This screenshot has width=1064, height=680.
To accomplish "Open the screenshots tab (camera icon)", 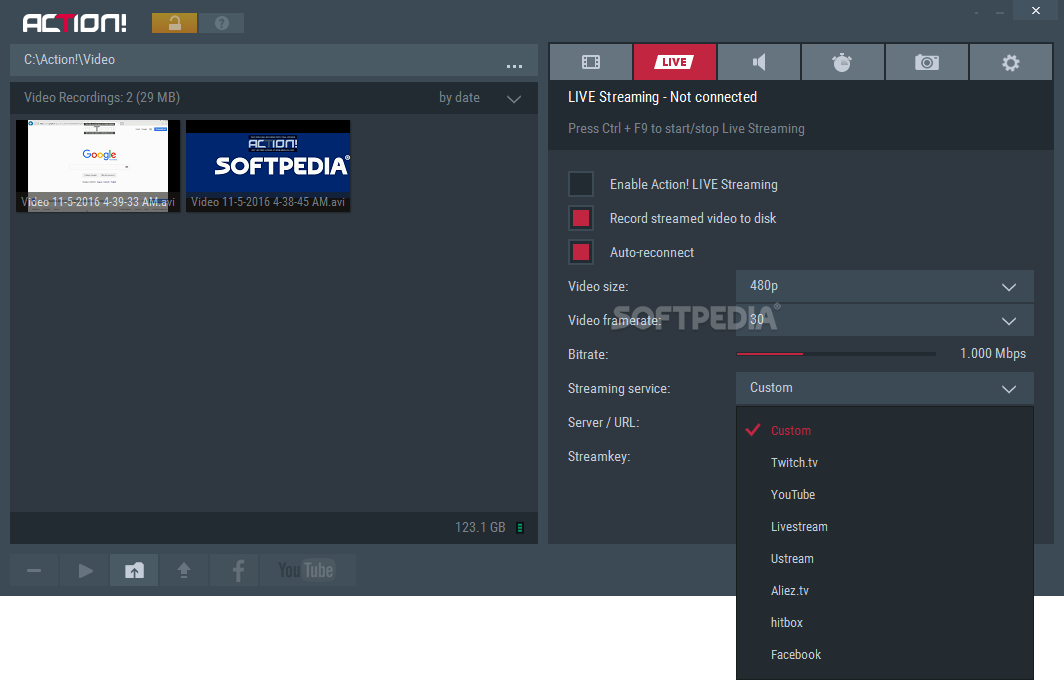I will pos(927,62).
